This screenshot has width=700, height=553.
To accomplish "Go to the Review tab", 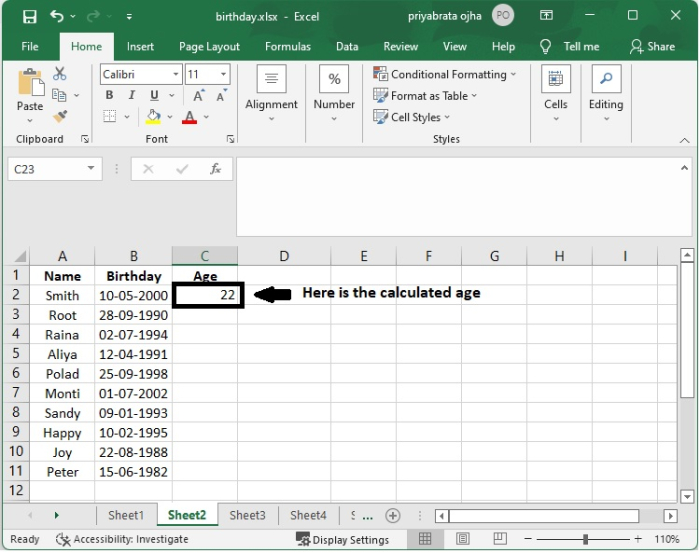I will (400, 46).
